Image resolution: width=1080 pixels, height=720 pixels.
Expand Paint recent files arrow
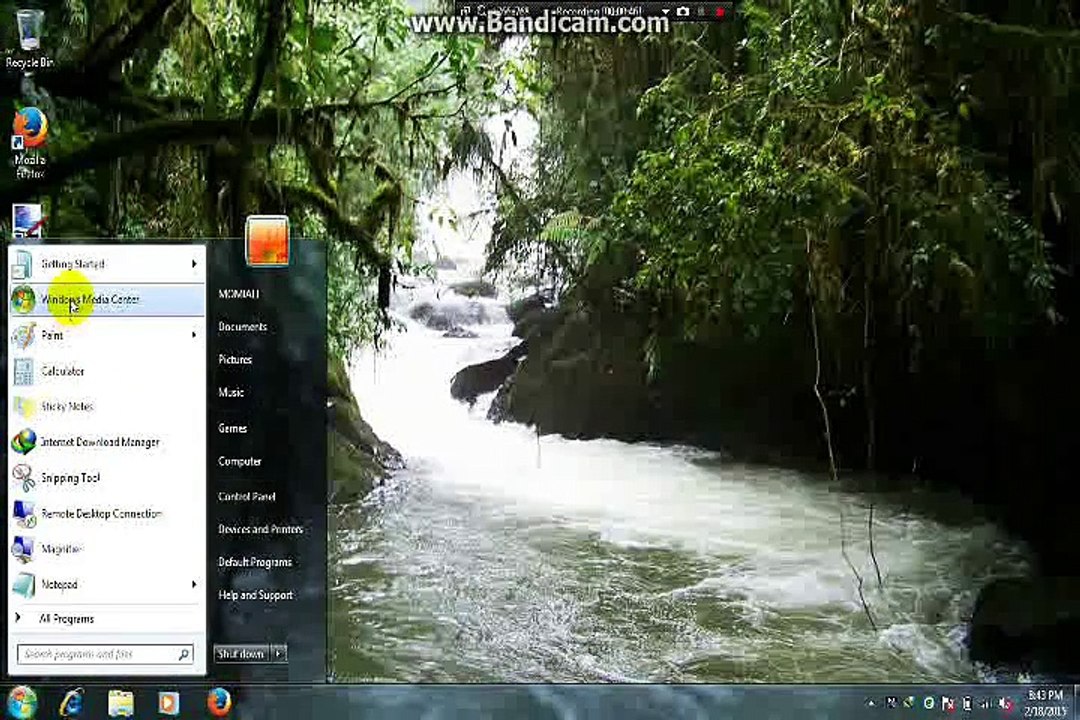pos(194,336)
